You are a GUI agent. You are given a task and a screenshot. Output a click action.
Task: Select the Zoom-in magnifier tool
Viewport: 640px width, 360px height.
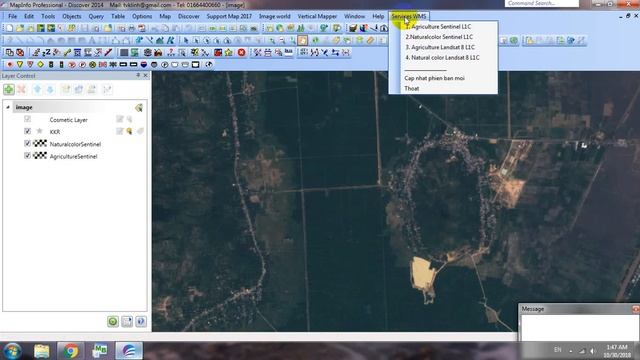coord(272,40)
